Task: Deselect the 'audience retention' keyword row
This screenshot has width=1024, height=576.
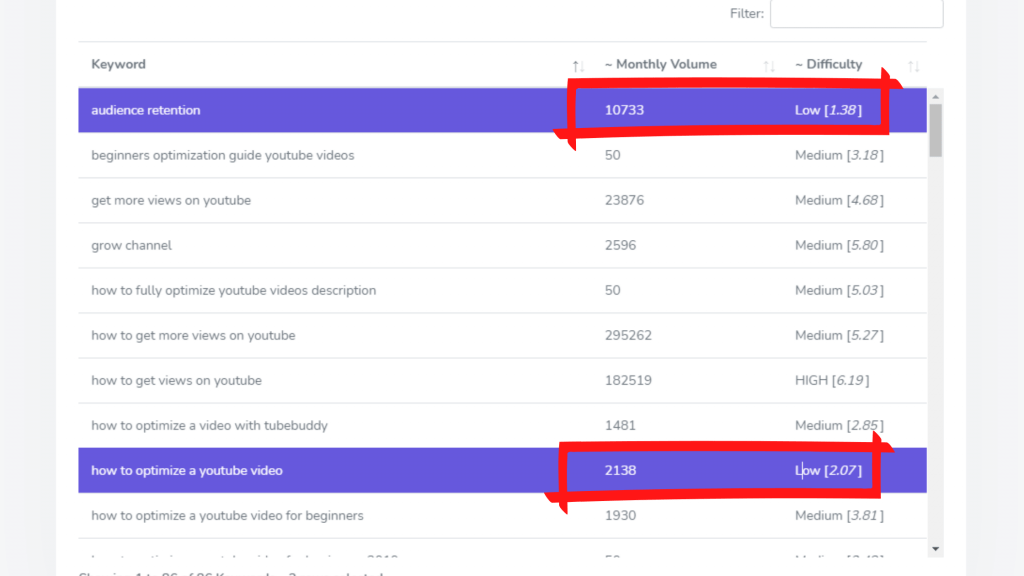Action: coord(146,110)
